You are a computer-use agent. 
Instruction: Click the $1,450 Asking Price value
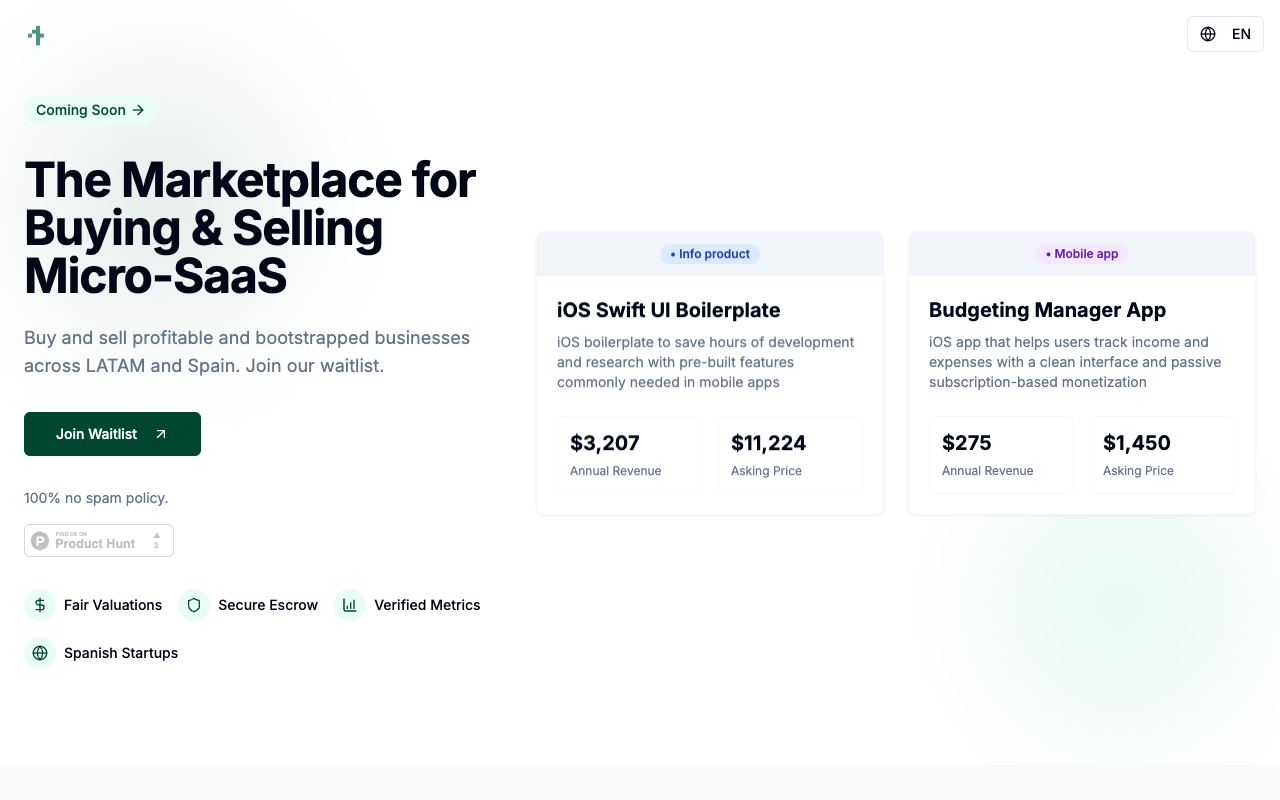[x=1137, y=443]
